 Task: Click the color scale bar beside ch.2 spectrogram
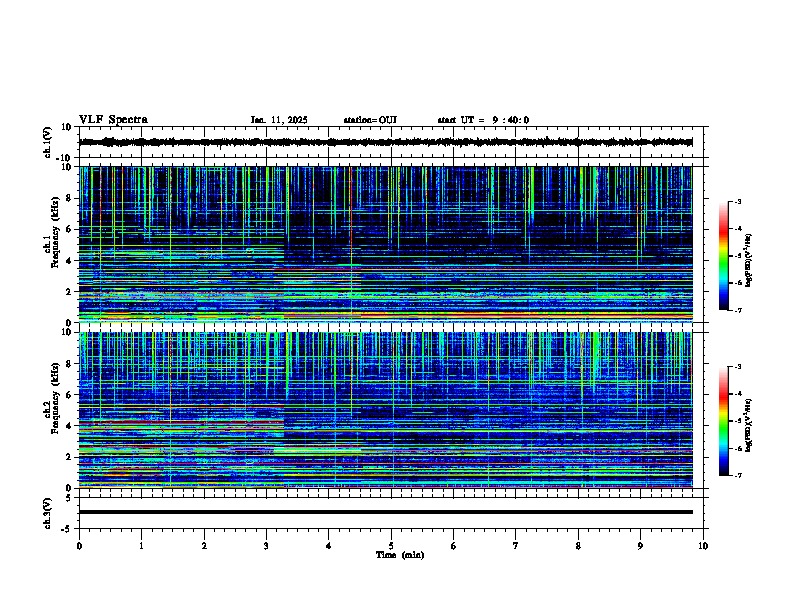coord(723,421)
